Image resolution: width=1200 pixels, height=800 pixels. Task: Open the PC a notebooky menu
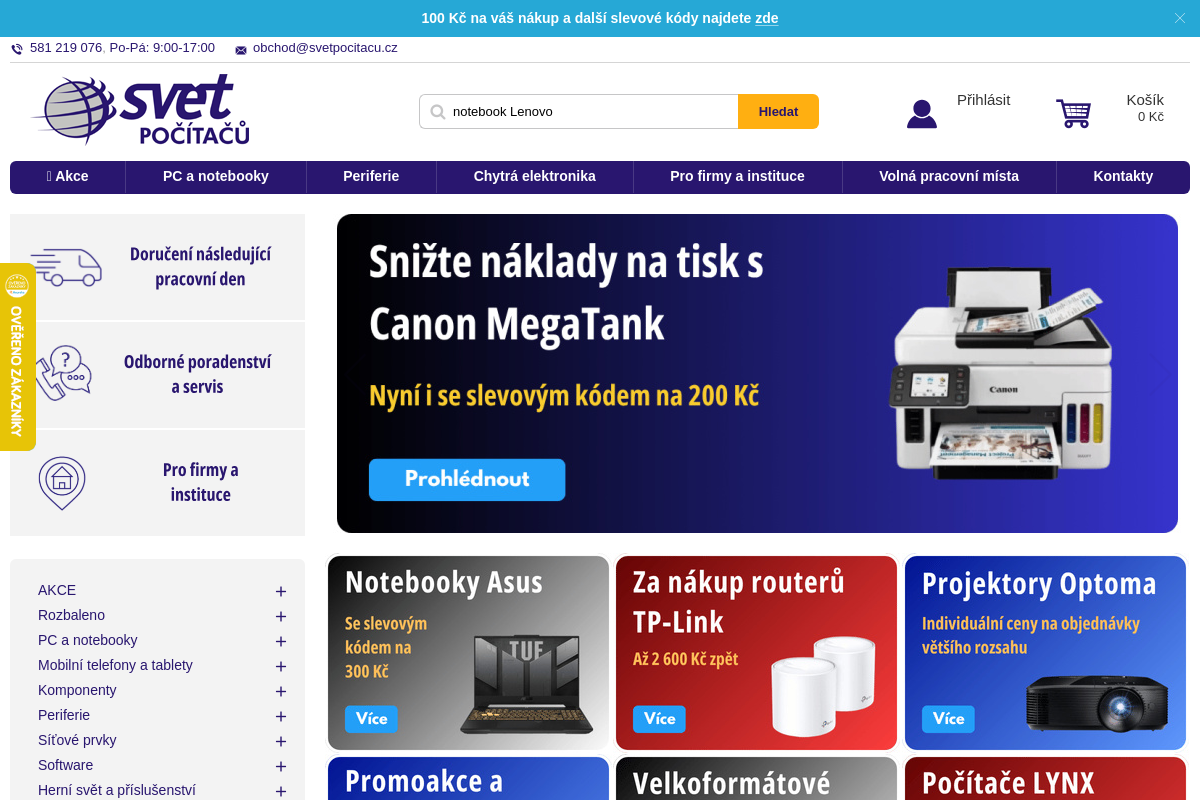pos(216,177)
